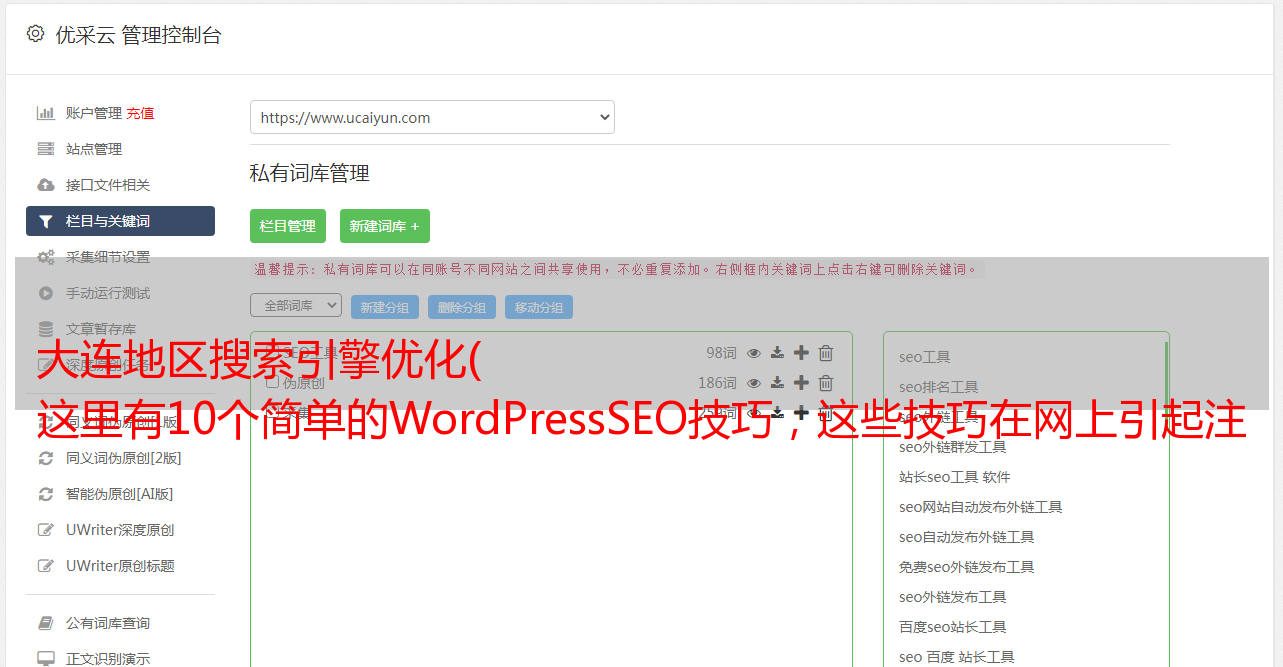Image resolution: width=1283 pixels, height=667 pixels.
Task: Click the book icon of 公有词库查询
Action: [x=46, y=623]
